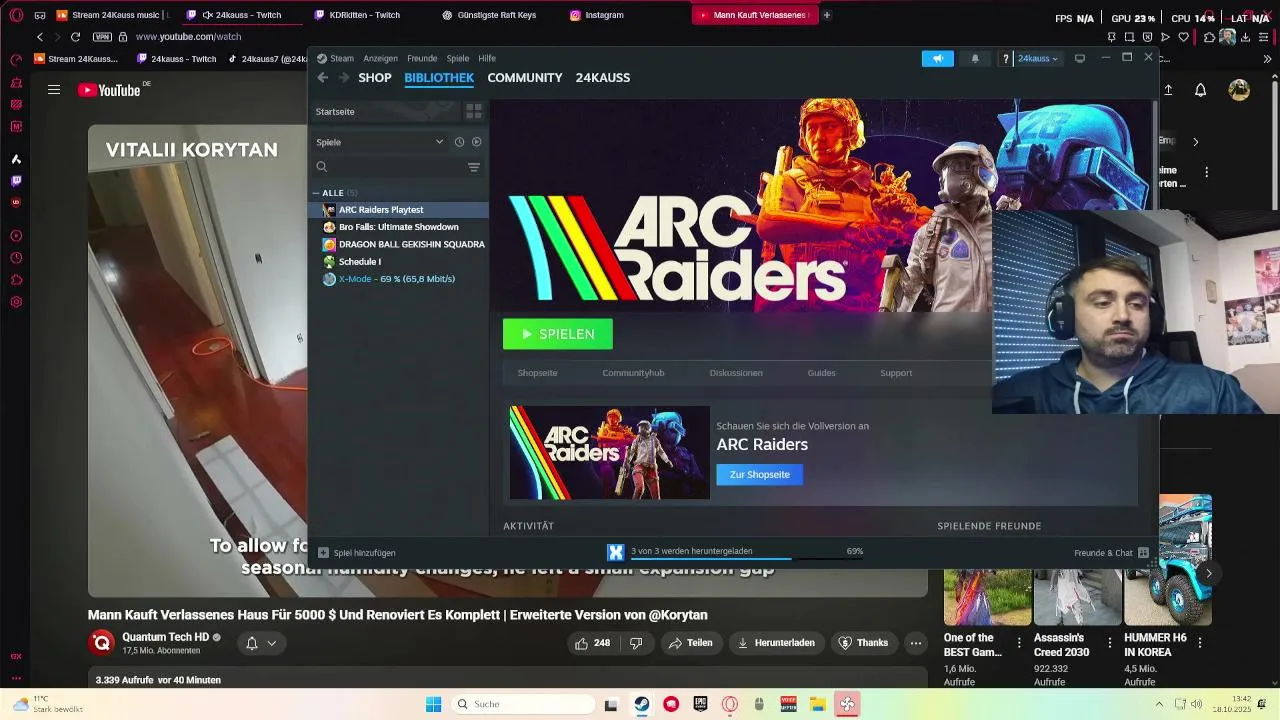This screenshot has height=720, width=1280.
Task: Expand the 24kauss account dropdown
Action: coord(1038,58)
